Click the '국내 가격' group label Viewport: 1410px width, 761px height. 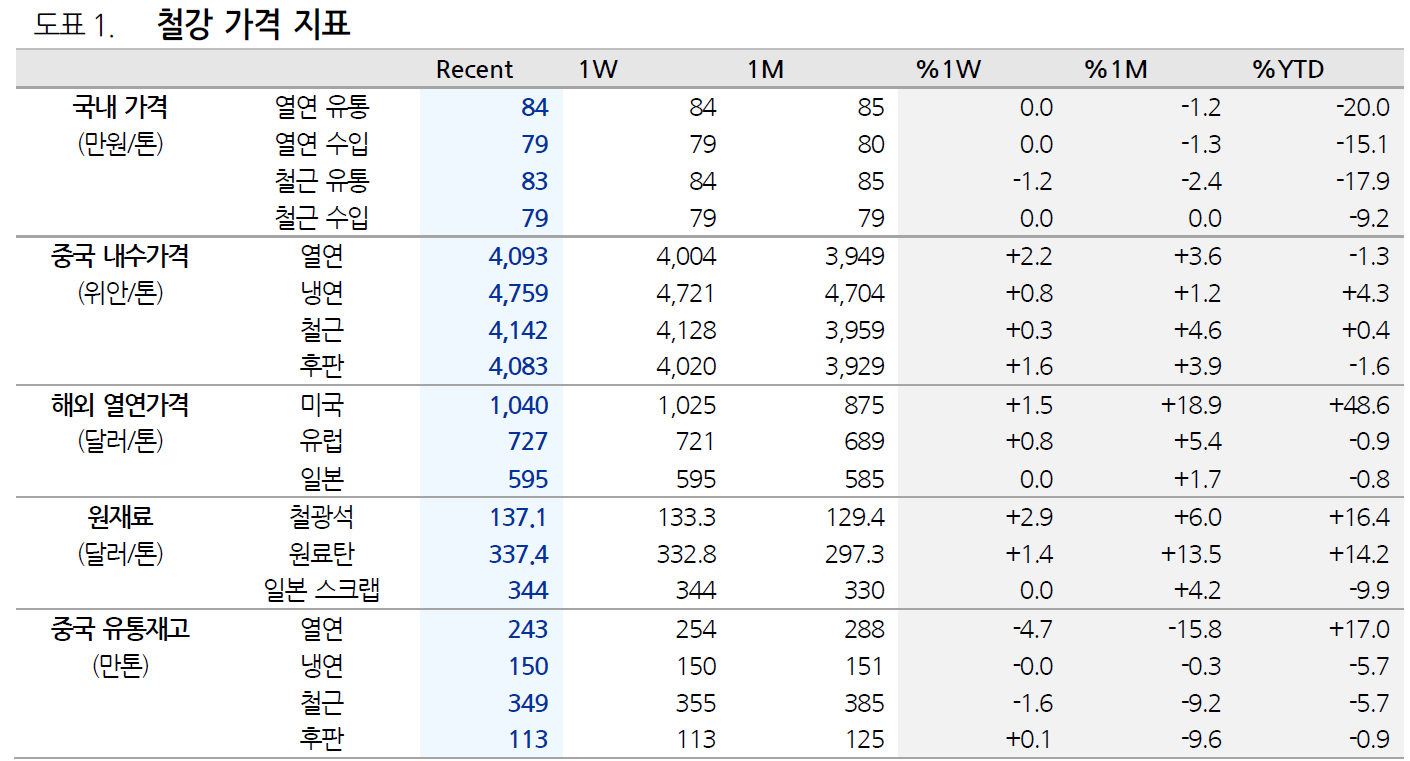pyautogui.click(x=120, y=106)
